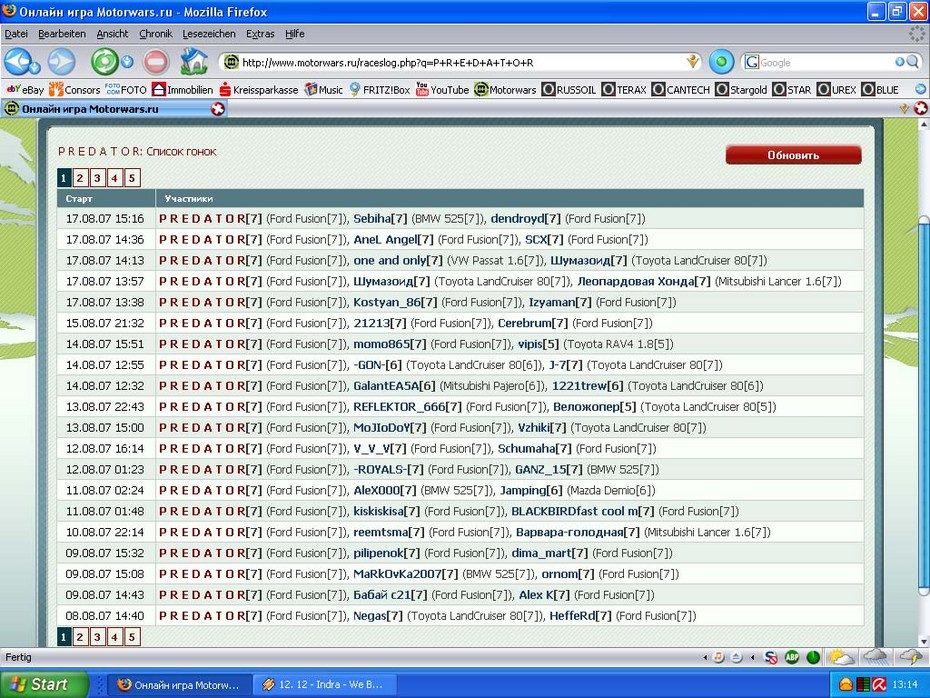
Task: Click the search magnifier icon in Google box
Action: pos(913,62)
